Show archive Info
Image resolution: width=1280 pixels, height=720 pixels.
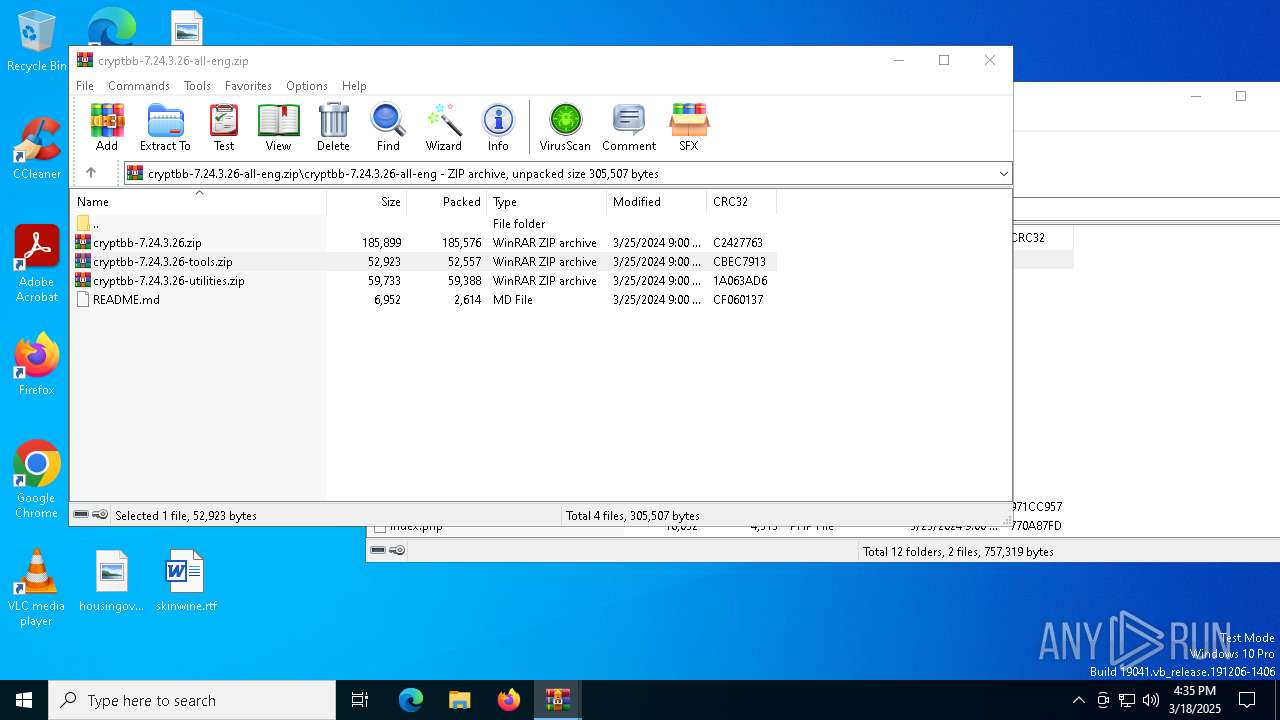pyautogui.click(x=498, y=127)
